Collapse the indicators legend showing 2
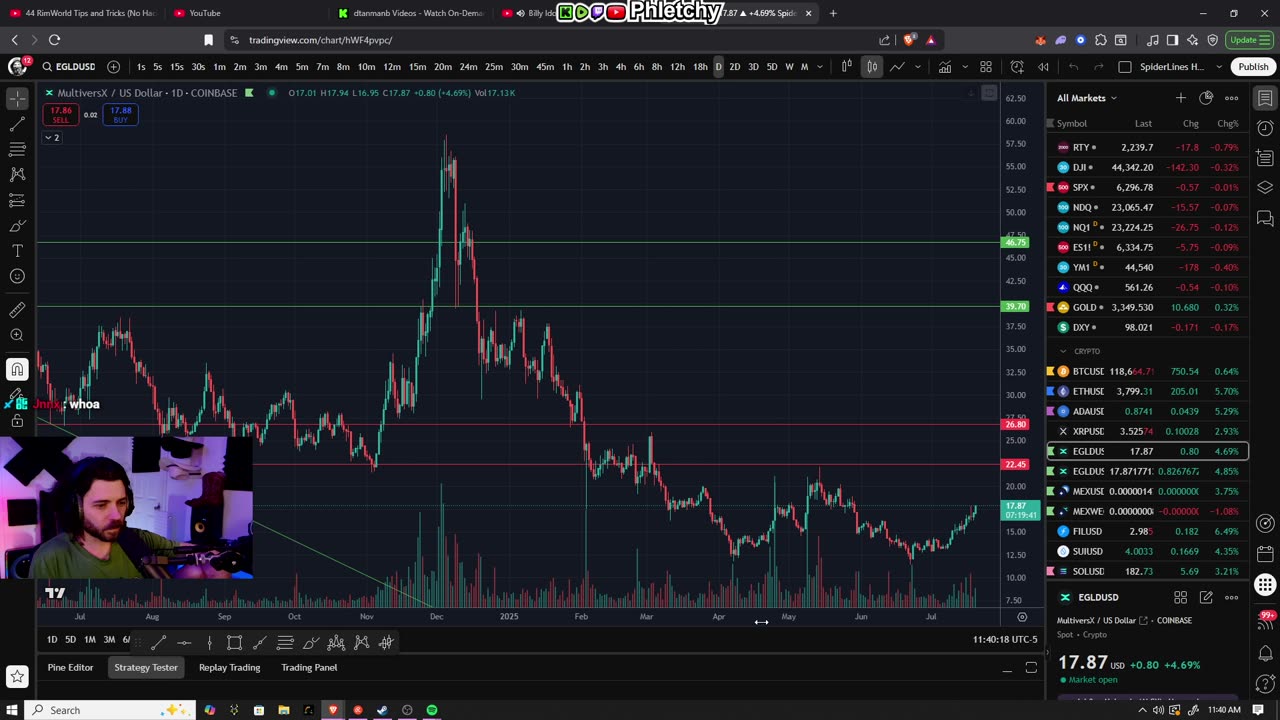 coord(52,137)
